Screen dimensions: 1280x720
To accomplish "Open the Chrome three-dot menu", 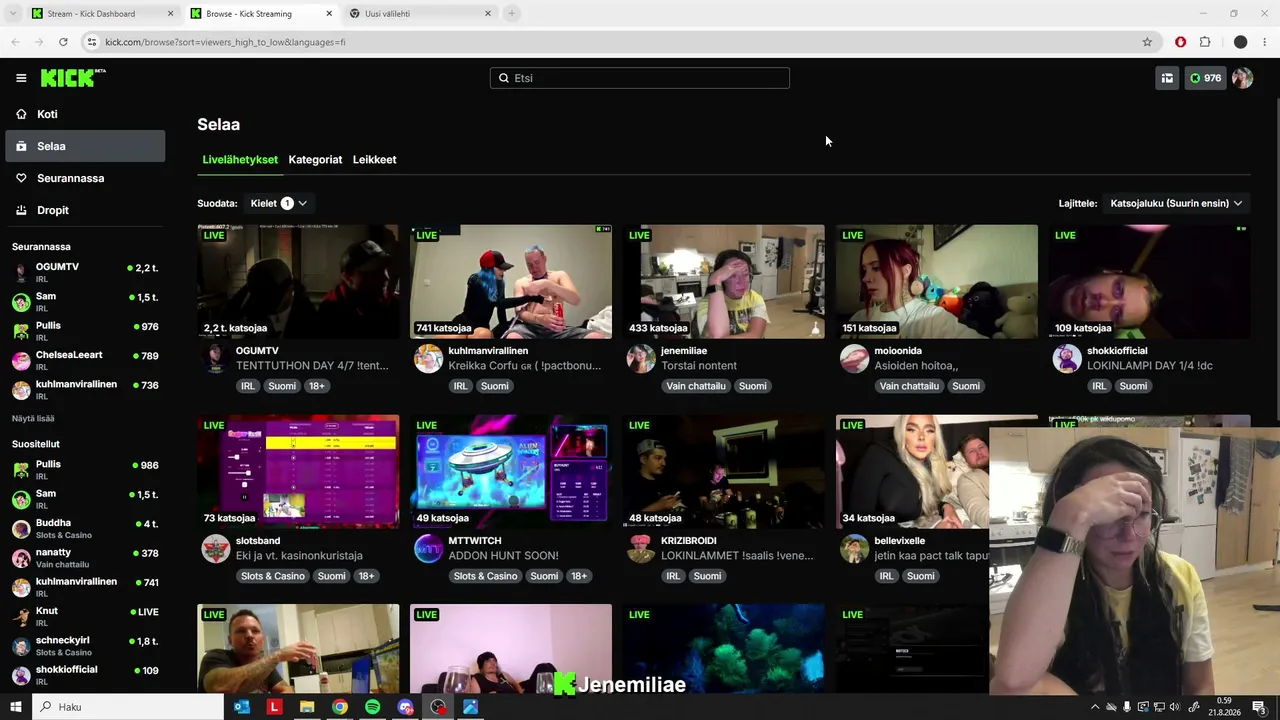I will 1265,42.
